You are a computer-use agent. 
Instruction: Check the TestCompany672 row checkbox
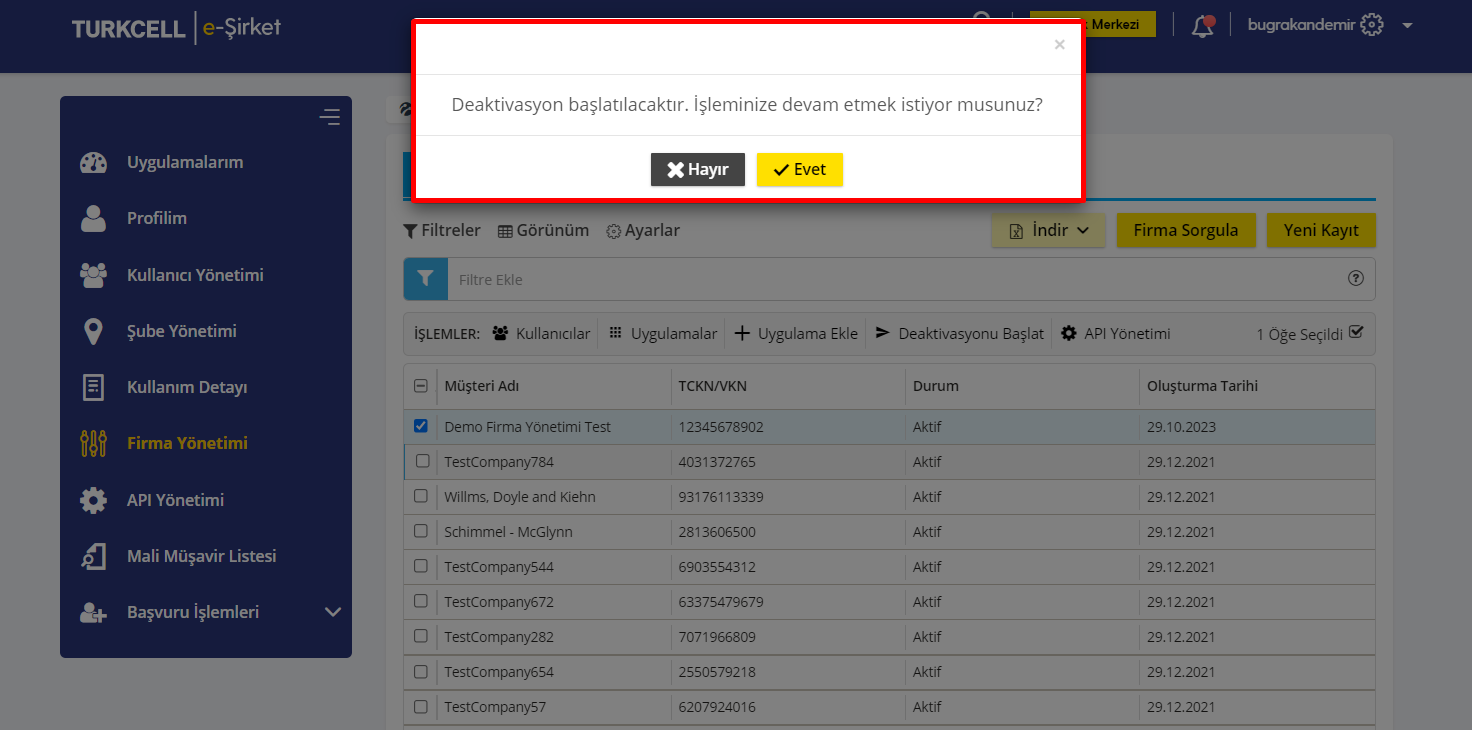pyautogui.click(x=422, y=601)
